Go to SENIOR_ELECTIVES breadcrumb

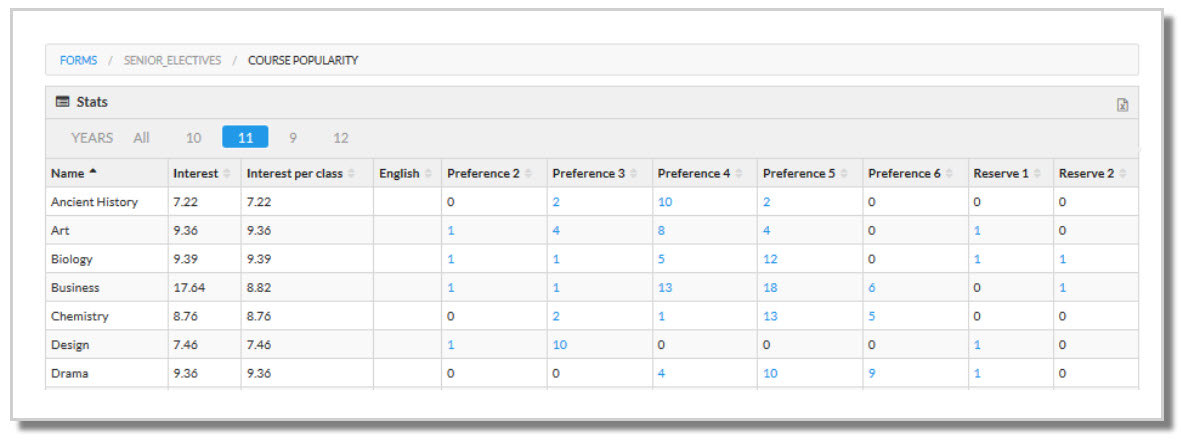172,60
